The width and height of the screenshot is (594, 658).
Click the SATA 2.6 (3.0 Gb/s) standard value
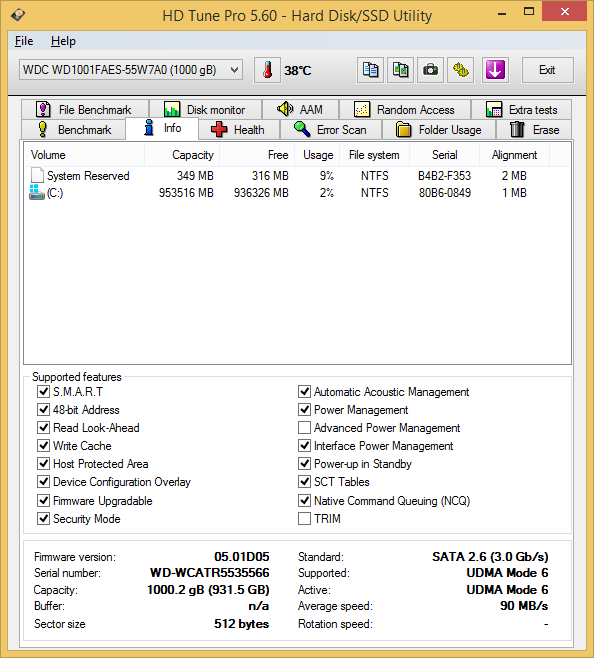coord(490,556)
